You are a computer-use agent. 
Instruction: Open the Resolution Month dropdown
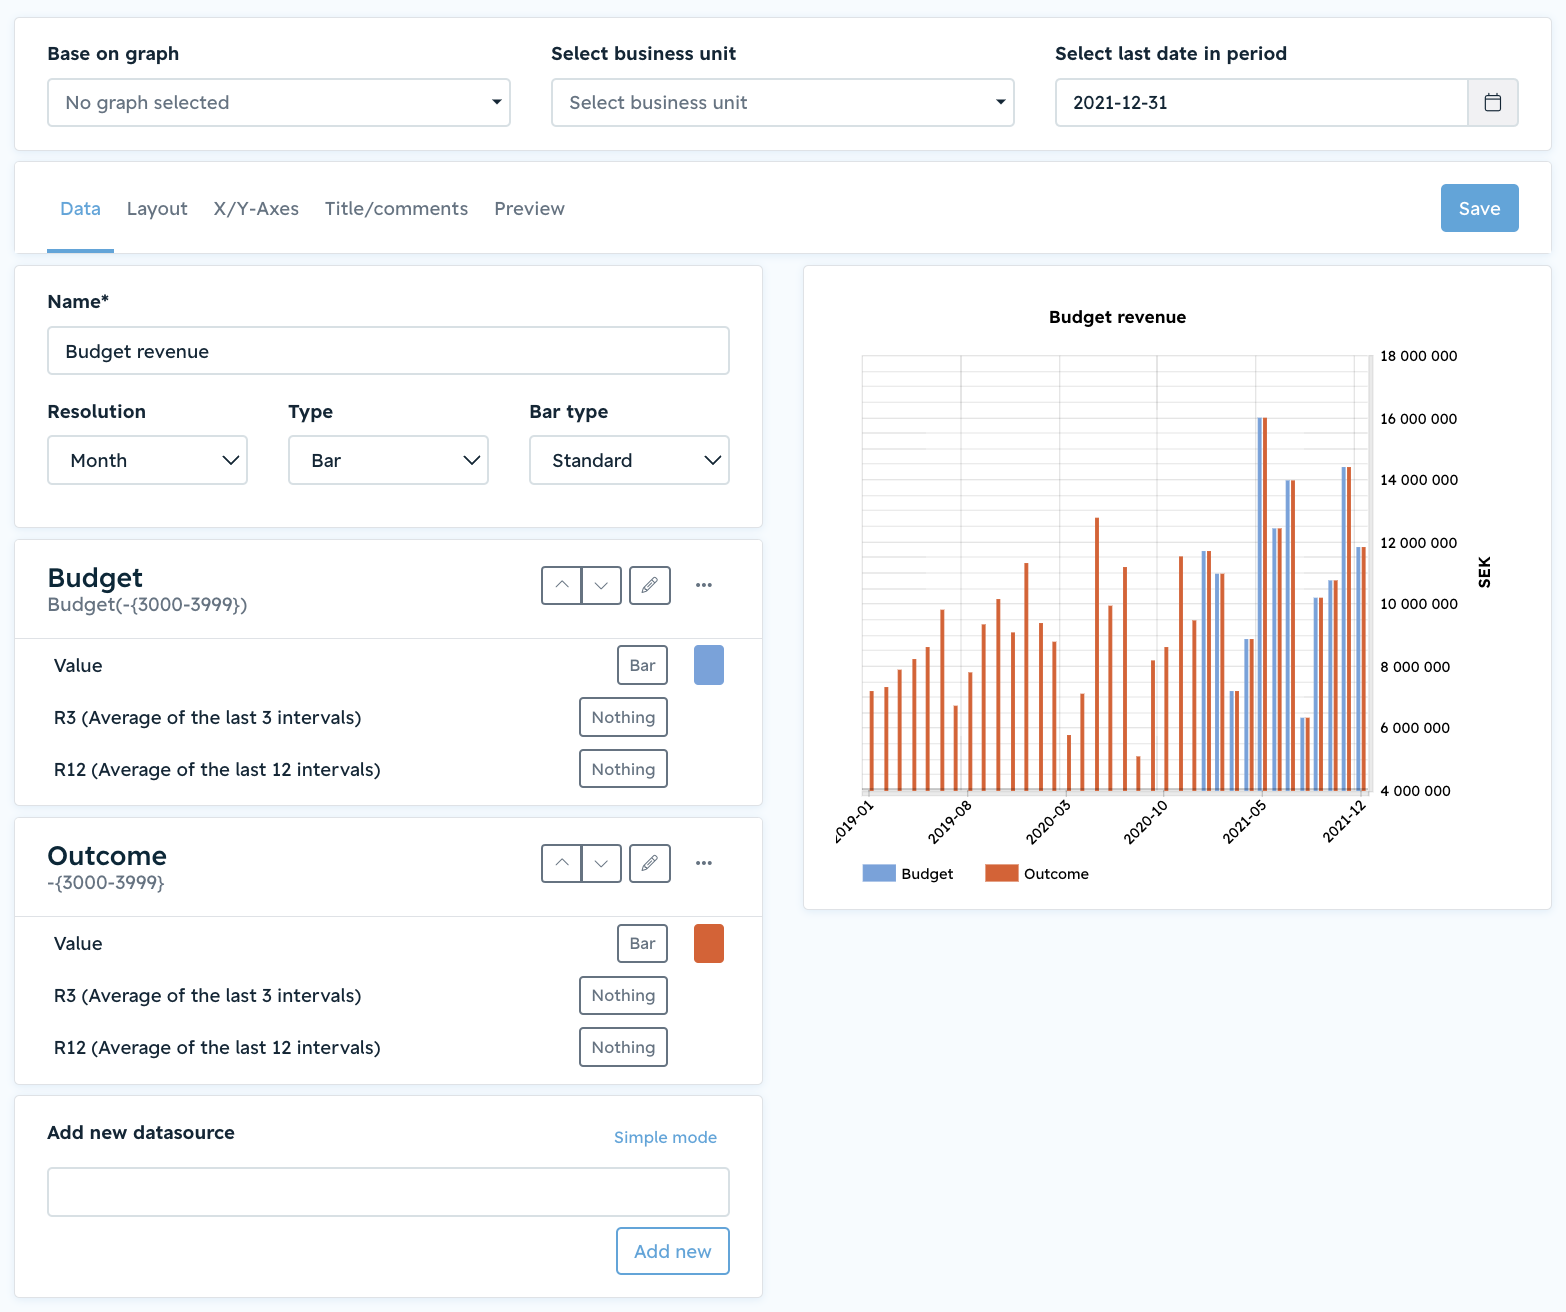147,460
